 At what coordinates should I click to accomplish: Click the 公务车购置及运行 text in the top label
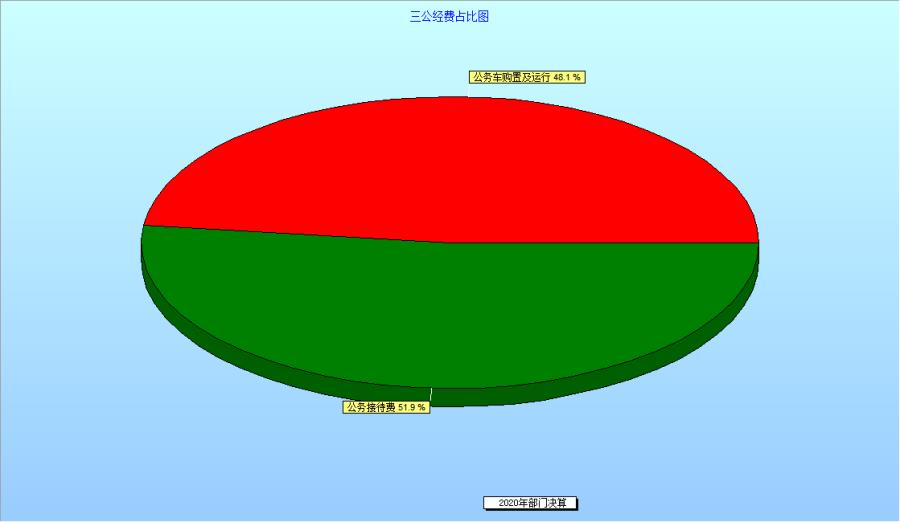[x=511, y=76]
